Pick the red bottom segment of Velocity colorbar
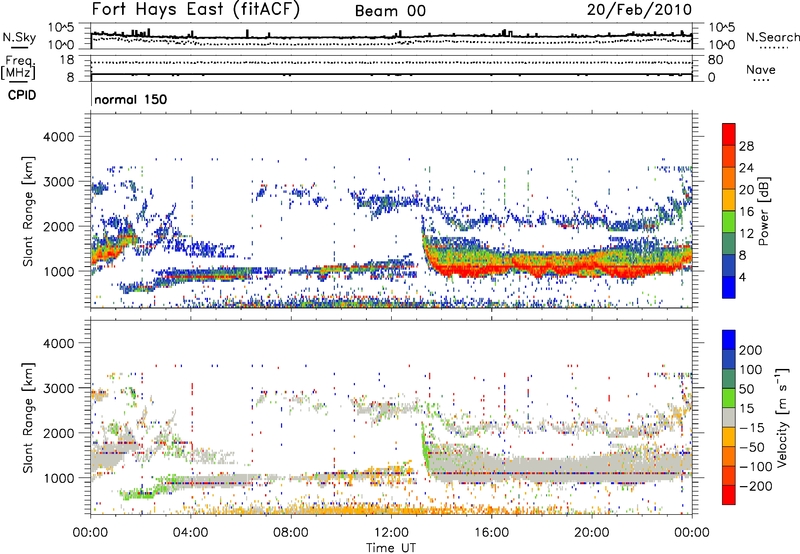Screen dimensions: 800x554 click(729, 495)
